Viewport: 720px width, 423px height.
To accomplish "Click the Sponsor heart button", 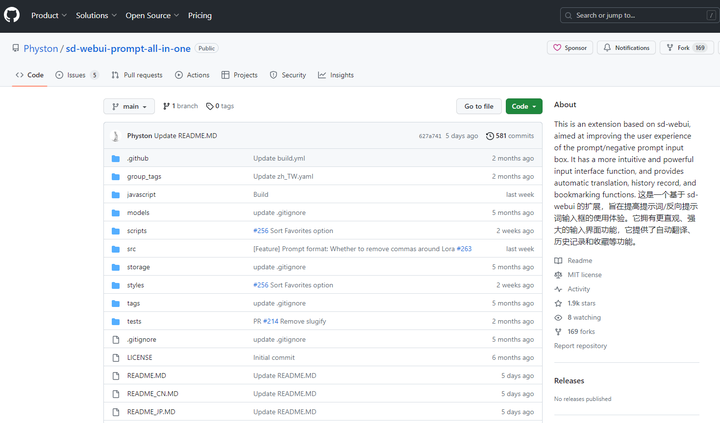I will (x=570, y=48).
